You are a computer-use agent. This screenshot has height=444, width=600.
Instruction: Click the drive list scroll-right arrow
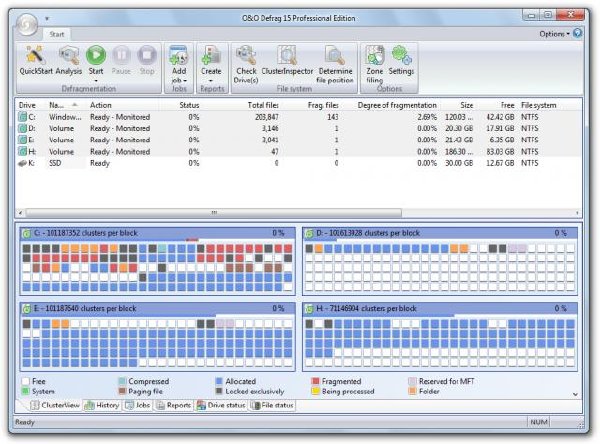pos(577,212)
